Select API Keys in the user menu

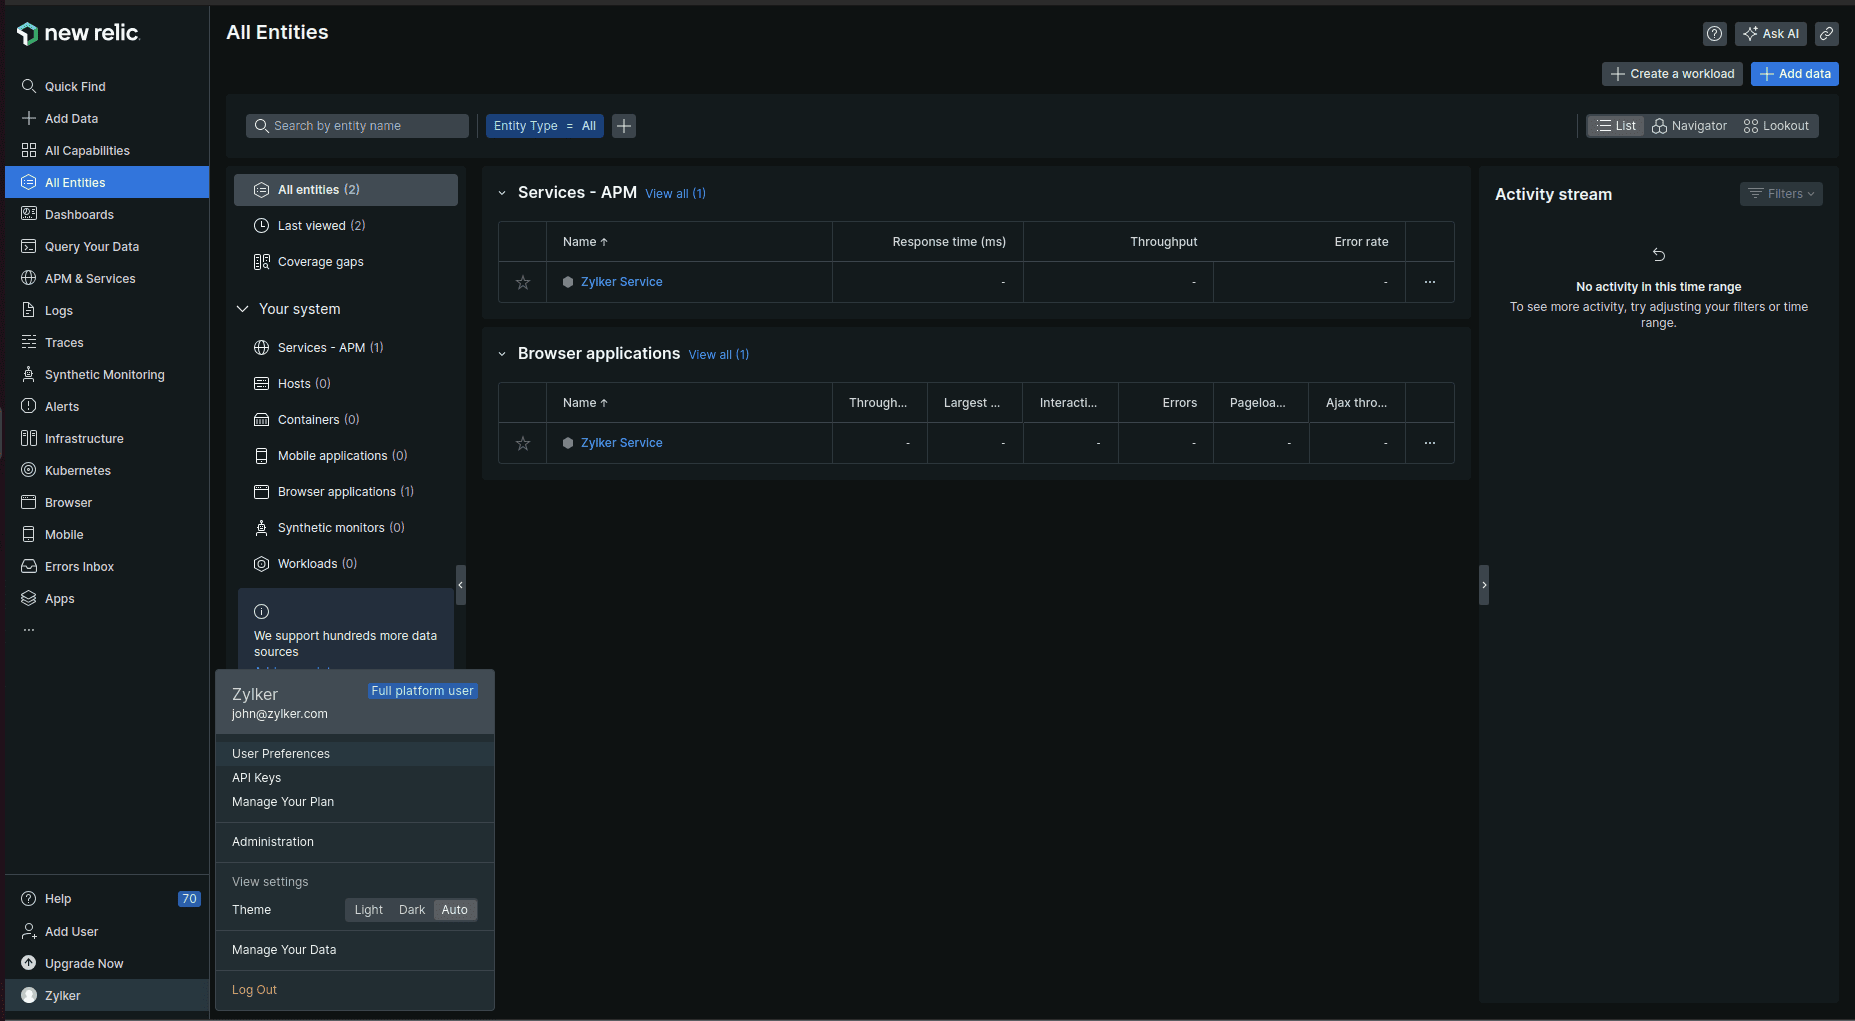pyautogui.click(x=257, y=778)
